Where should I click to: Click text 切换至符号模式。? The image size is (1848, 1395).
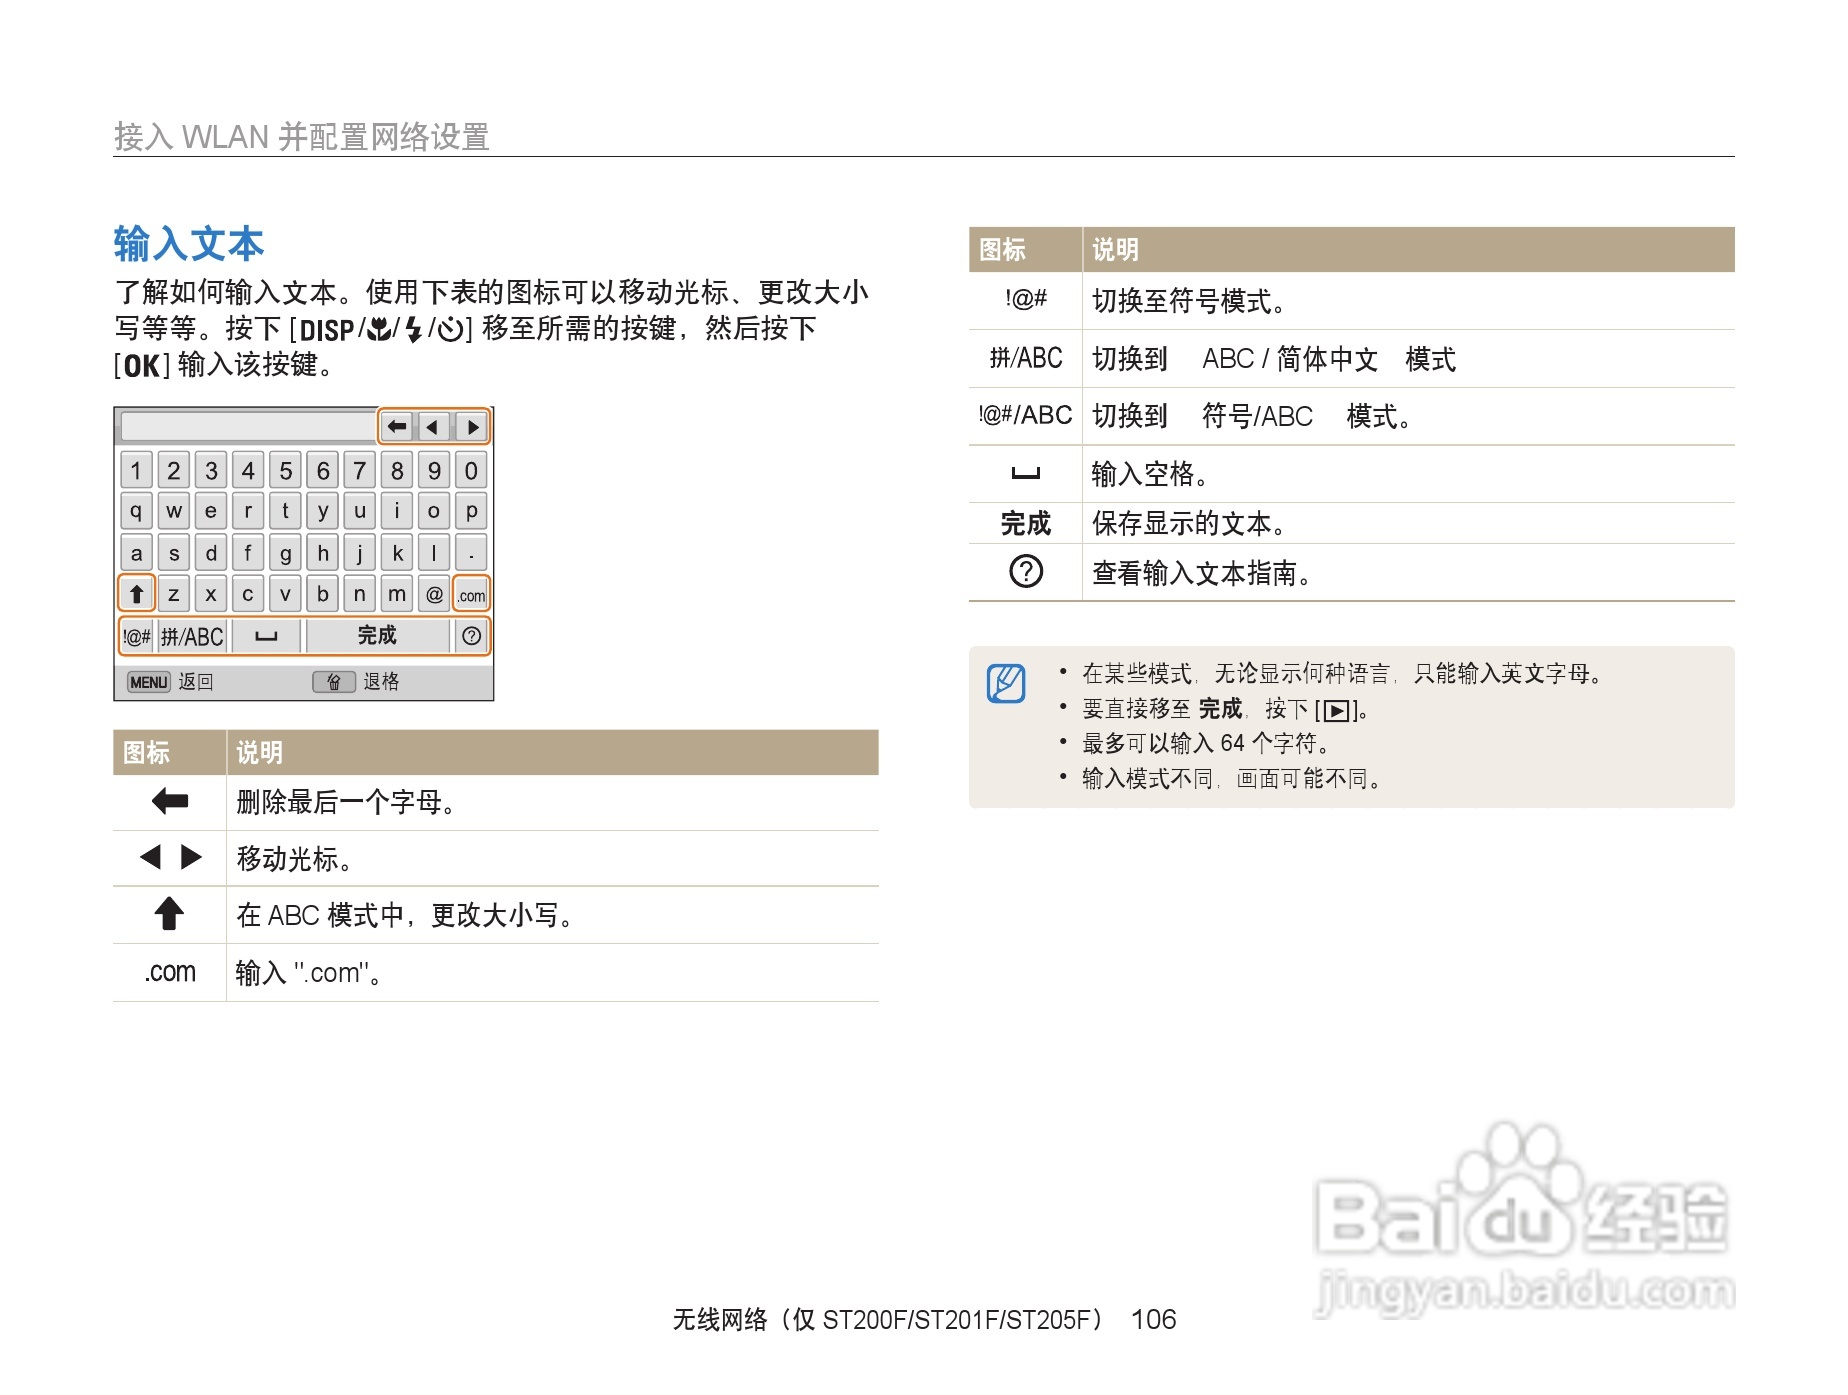tap(1190, 300)
